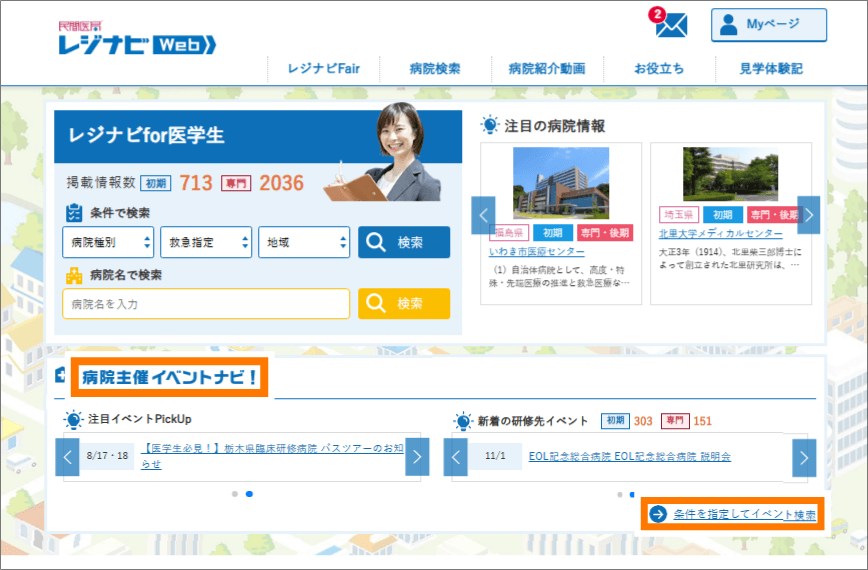
Task: Click the blue 検索 condition search button
Action: point(404,242)
